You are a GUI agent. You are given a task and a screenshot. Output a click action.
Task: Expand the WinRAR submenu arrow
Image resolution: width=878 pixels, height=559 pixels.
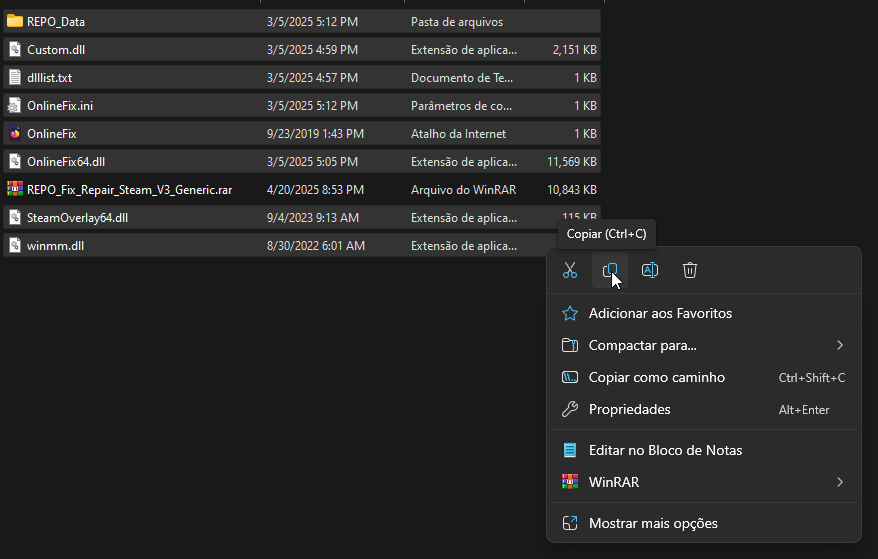pos(840,482)
